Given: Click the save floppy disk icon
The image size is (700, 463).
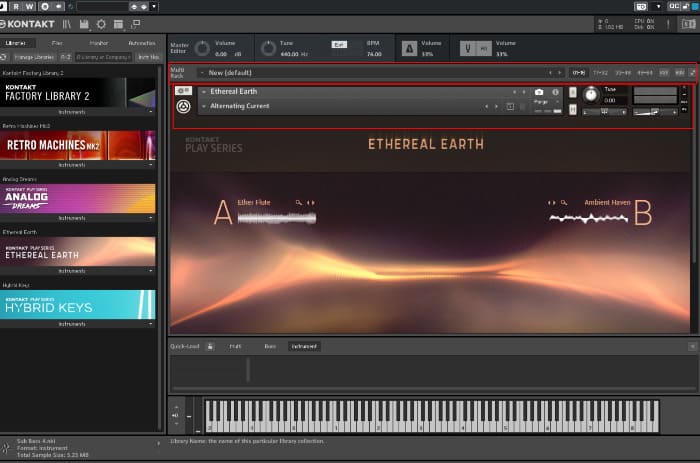Looking at the screenshot, I should (x=83, y=24).
